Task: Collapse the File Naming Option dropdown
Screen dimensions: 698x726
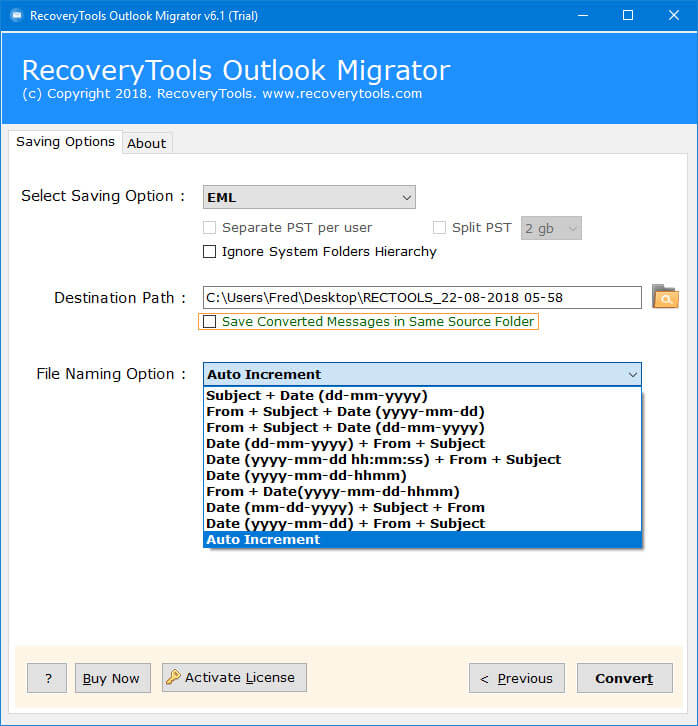Action: (x=632, y=374)
